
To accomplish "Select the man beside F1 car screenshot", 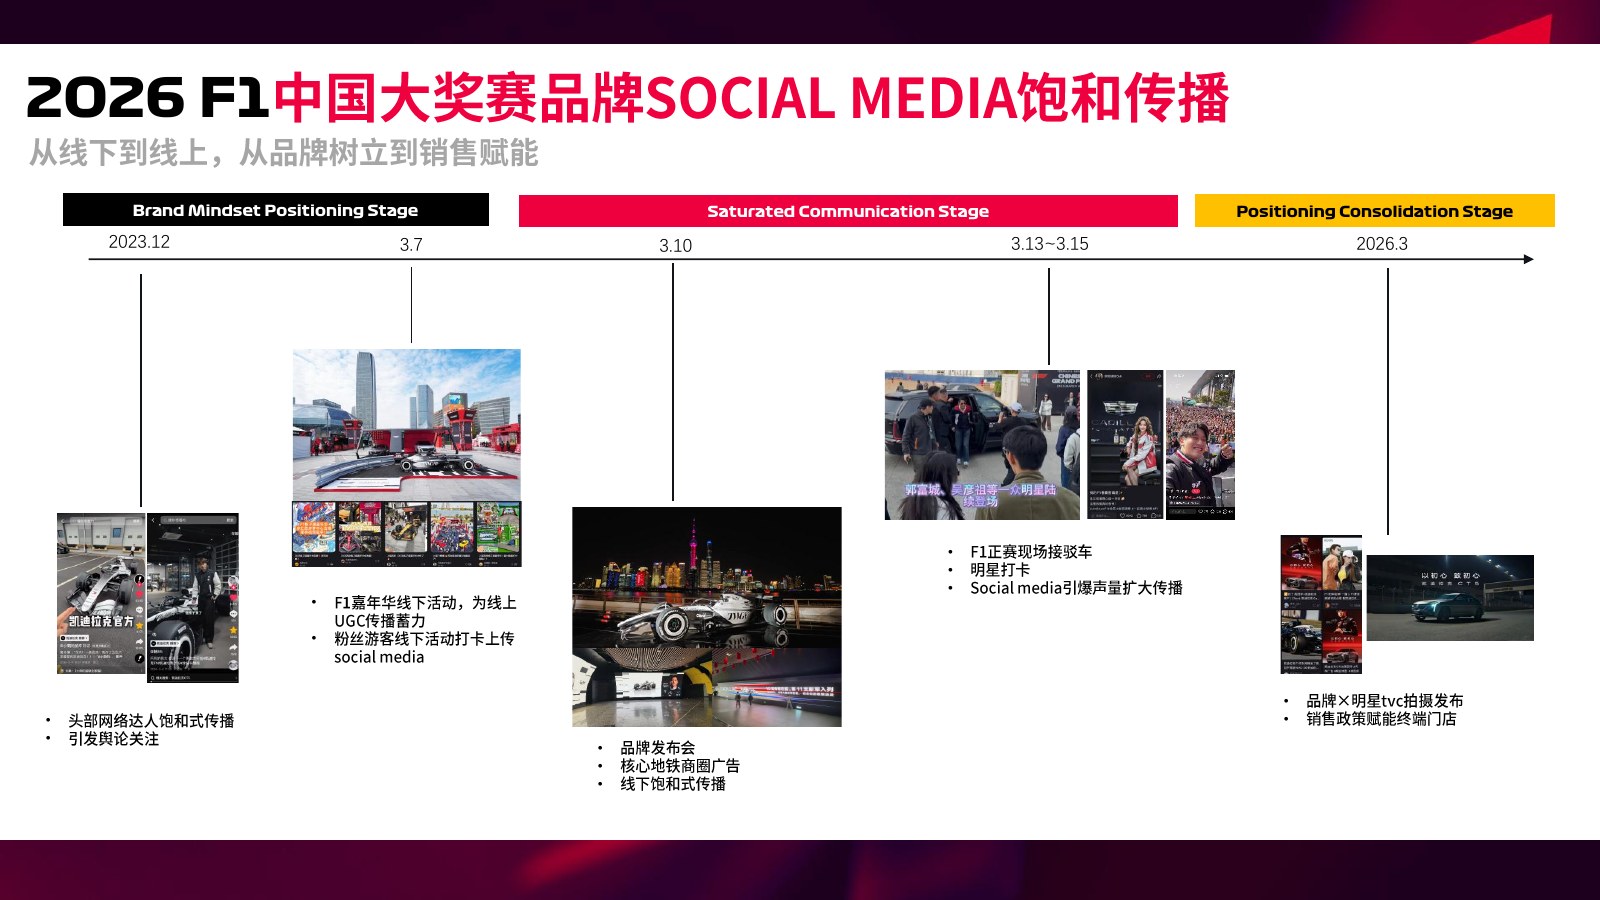I will click(193, 598).
